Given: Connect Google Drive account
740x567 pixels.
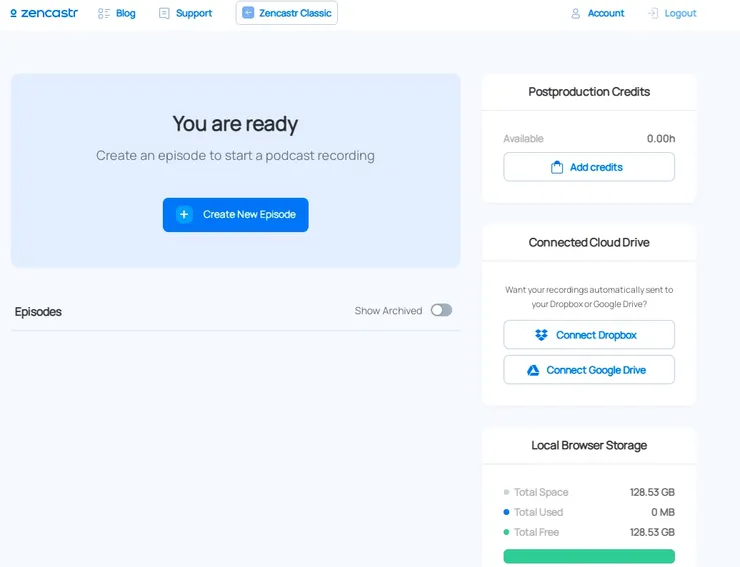Looking at the screenshot, I should click(589, 370).
